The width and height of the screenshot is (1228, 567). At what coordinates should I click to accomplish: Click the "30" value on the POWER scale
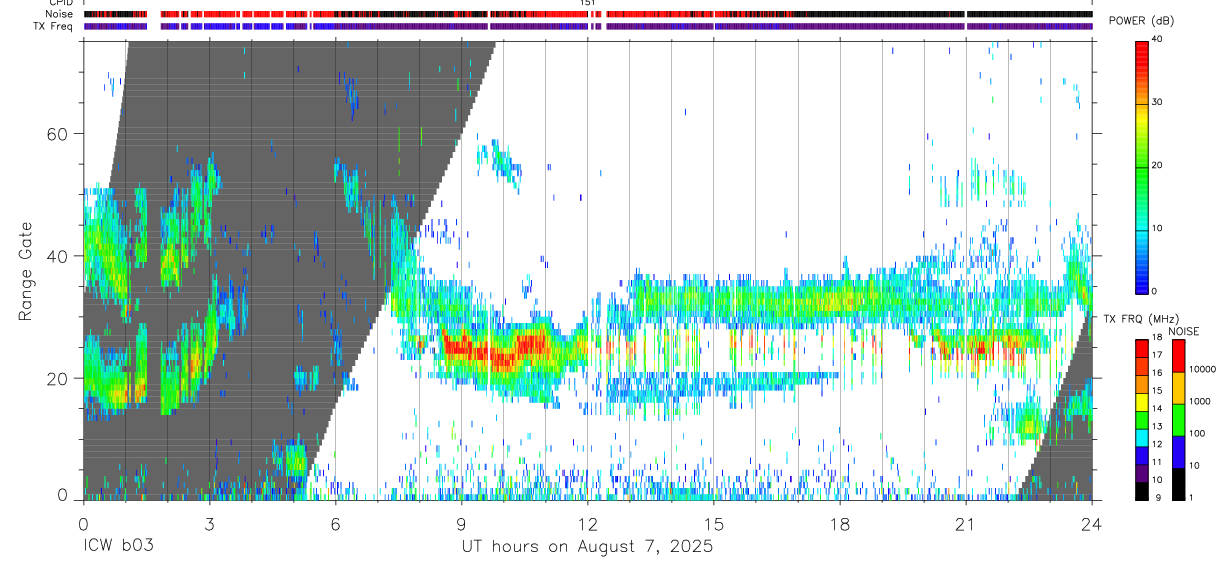pyautogui.click(x=1157, y=102)
